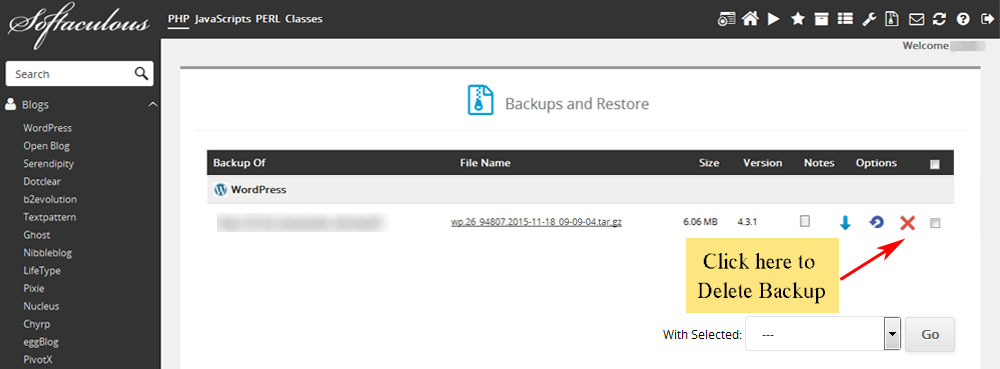This screenshot has height=369, width=1000.
Task: Tick the select-all checkbox in table header
Action: click(x=935, y=164)
